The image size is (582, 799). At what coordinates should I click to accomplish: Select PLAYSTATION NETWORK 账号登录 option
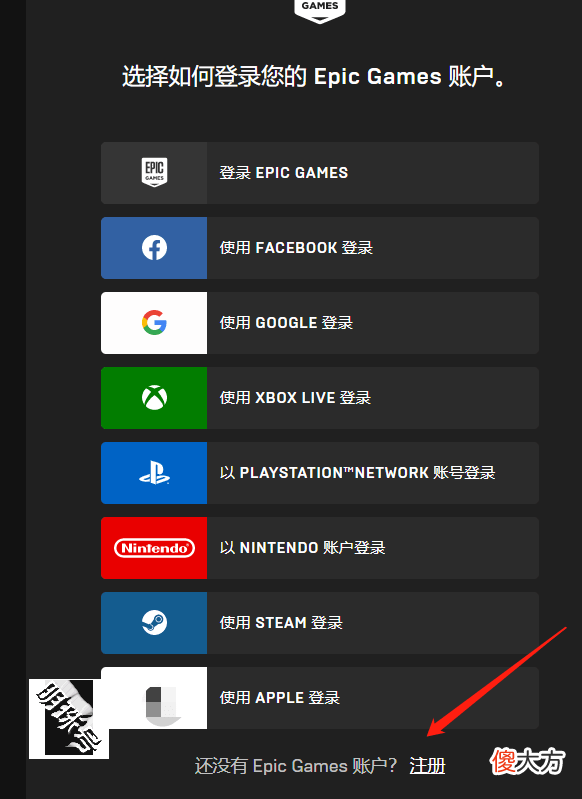320,473
